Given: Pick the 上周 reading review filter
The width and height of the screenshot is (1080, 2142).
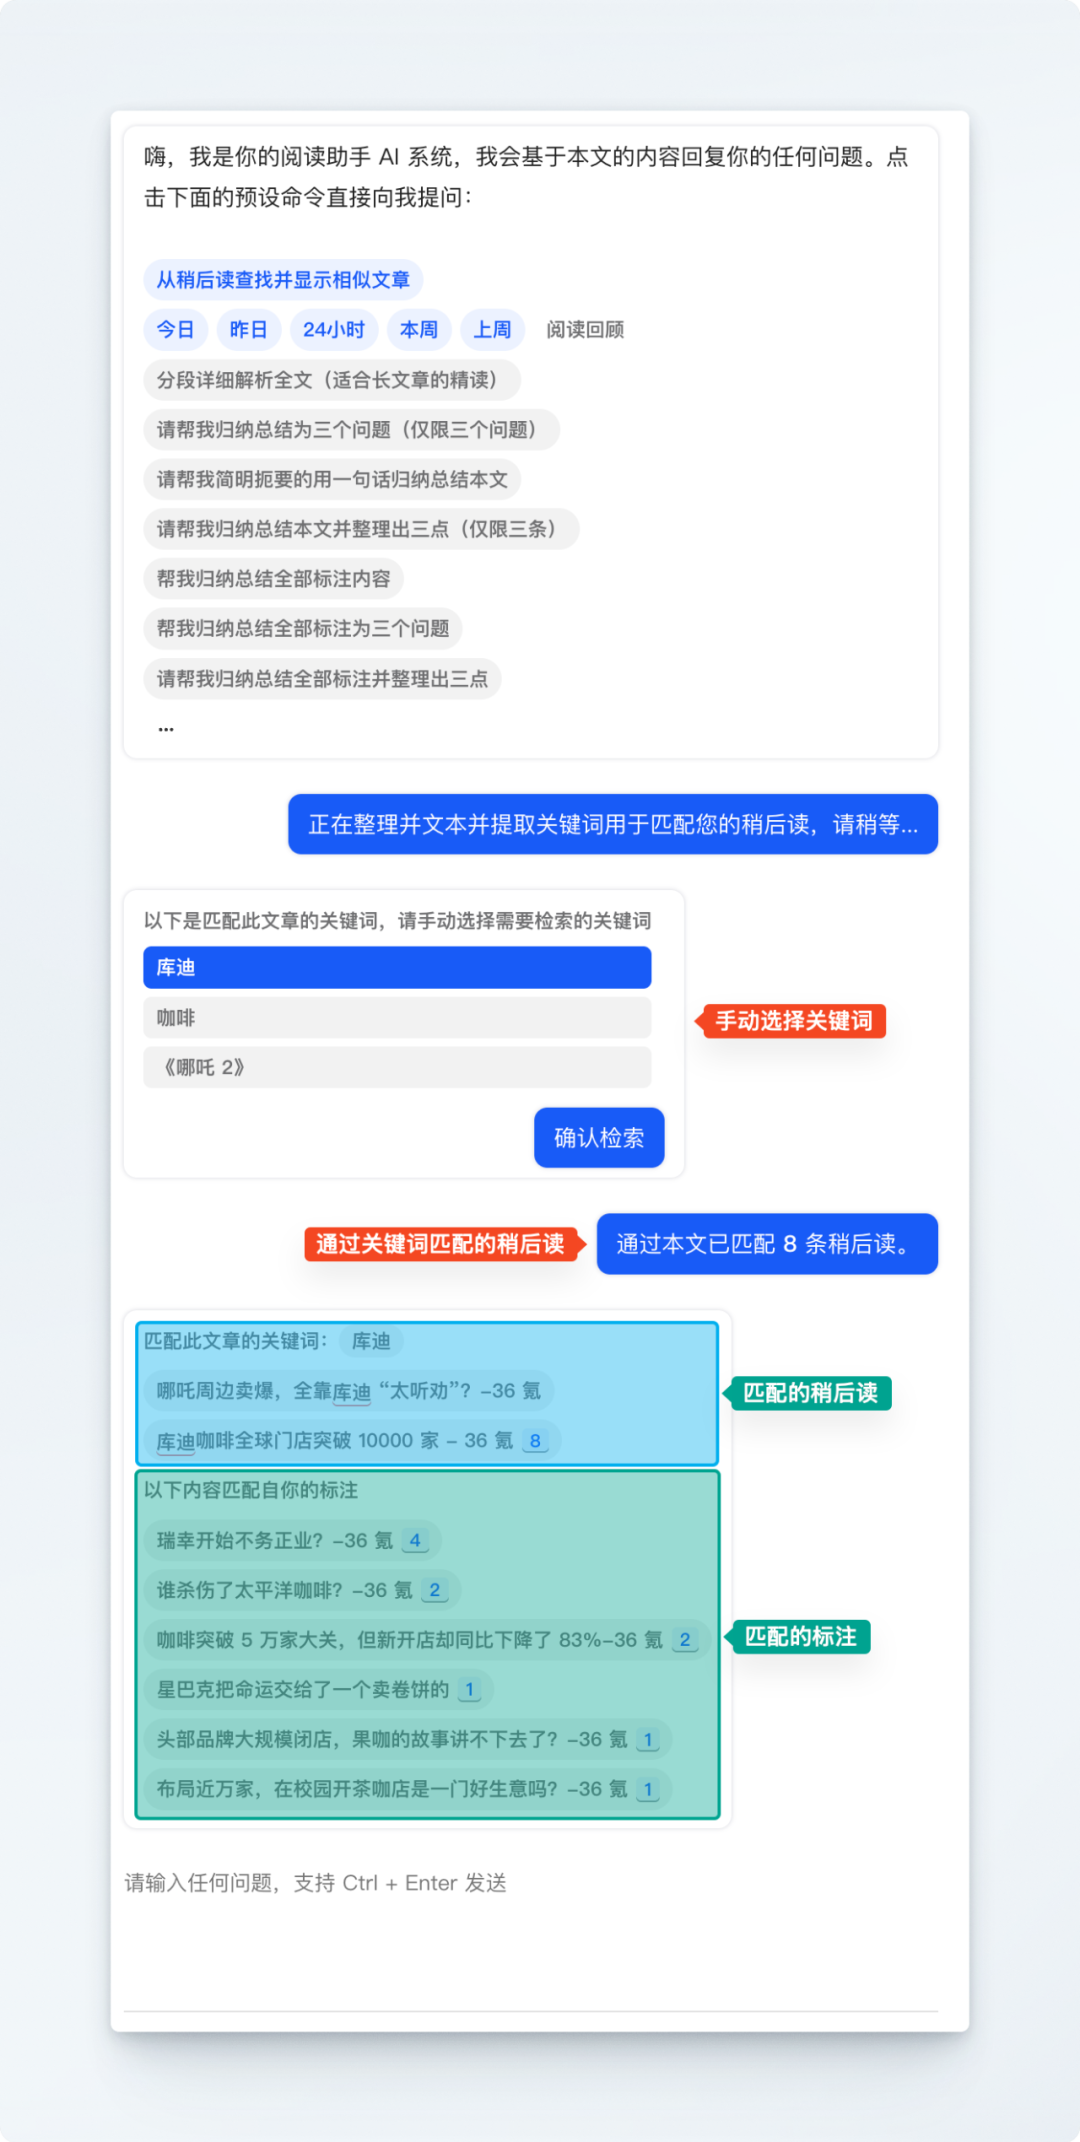Looking at the screenshot, I should pyautogui.click(x=492, y=330).
